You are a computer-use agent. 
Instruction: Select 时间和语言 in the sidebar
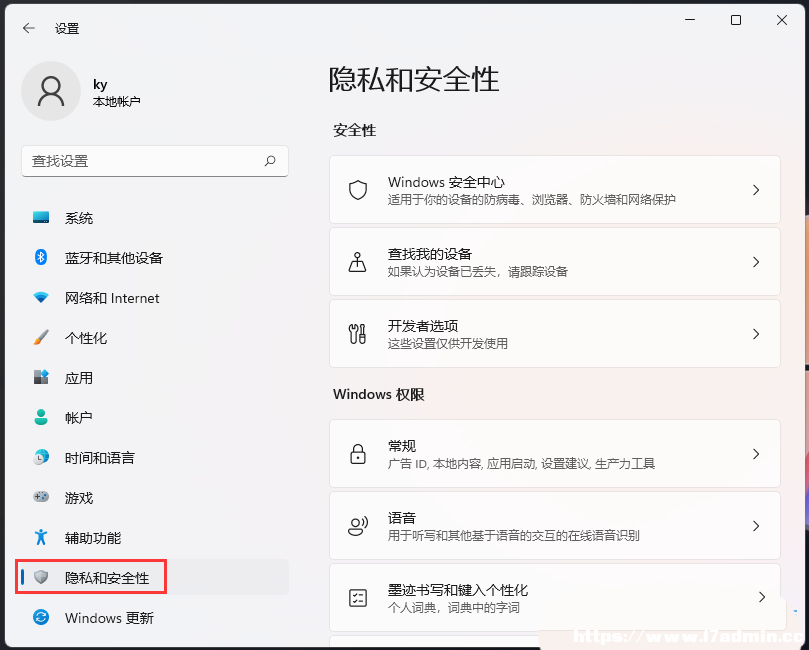tap(154, 457)
